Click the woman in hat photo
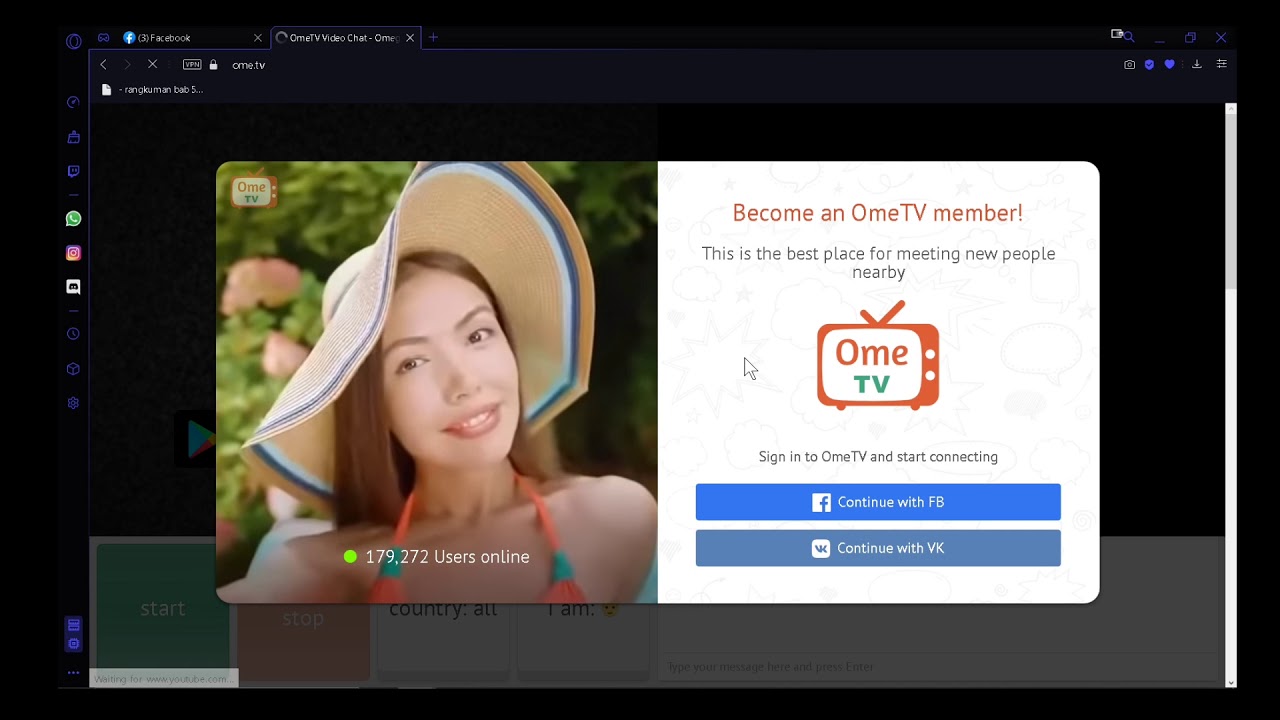 (437, 382)
